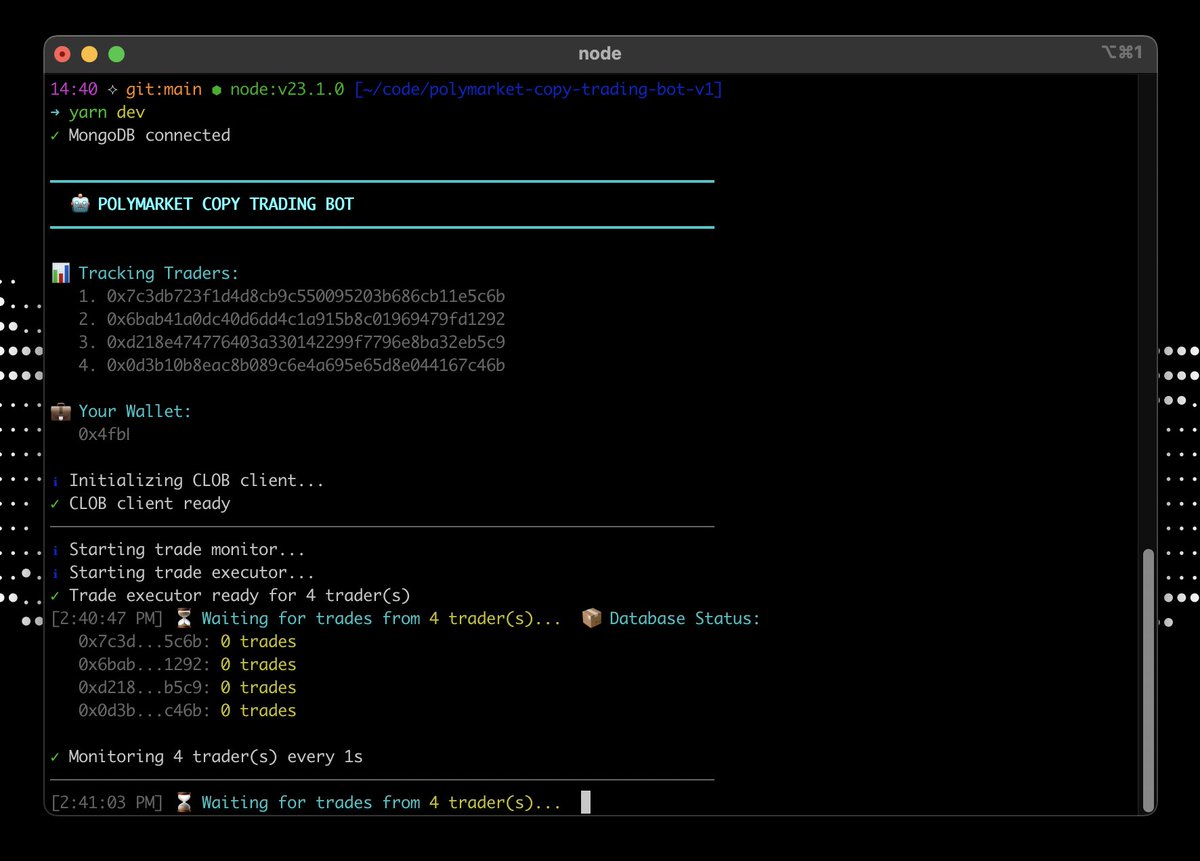1200x861 pixels.
Task: Click 'Starting trade monitor...' text
Action: [x=187, y=550]
